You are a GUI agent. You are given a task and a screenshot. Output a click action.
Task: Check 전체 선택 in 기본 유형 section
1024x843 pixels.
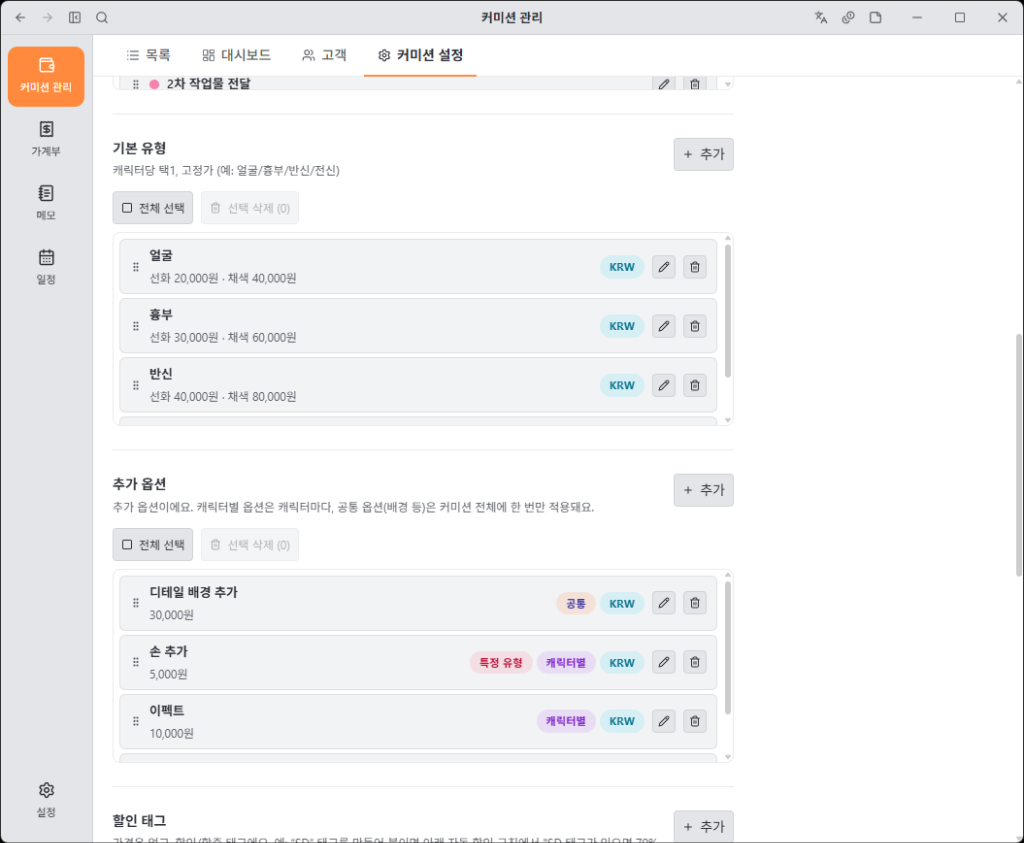pyautogui.click(x=153, y=208)
